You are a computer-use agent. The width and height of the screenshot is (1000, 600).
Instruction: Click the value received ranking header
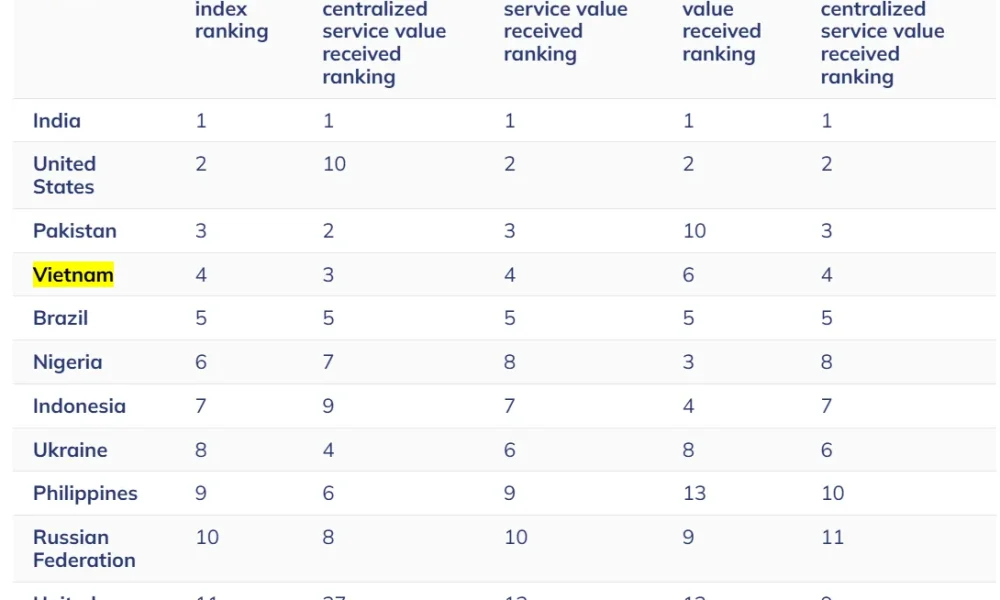(x=721, y=32)
